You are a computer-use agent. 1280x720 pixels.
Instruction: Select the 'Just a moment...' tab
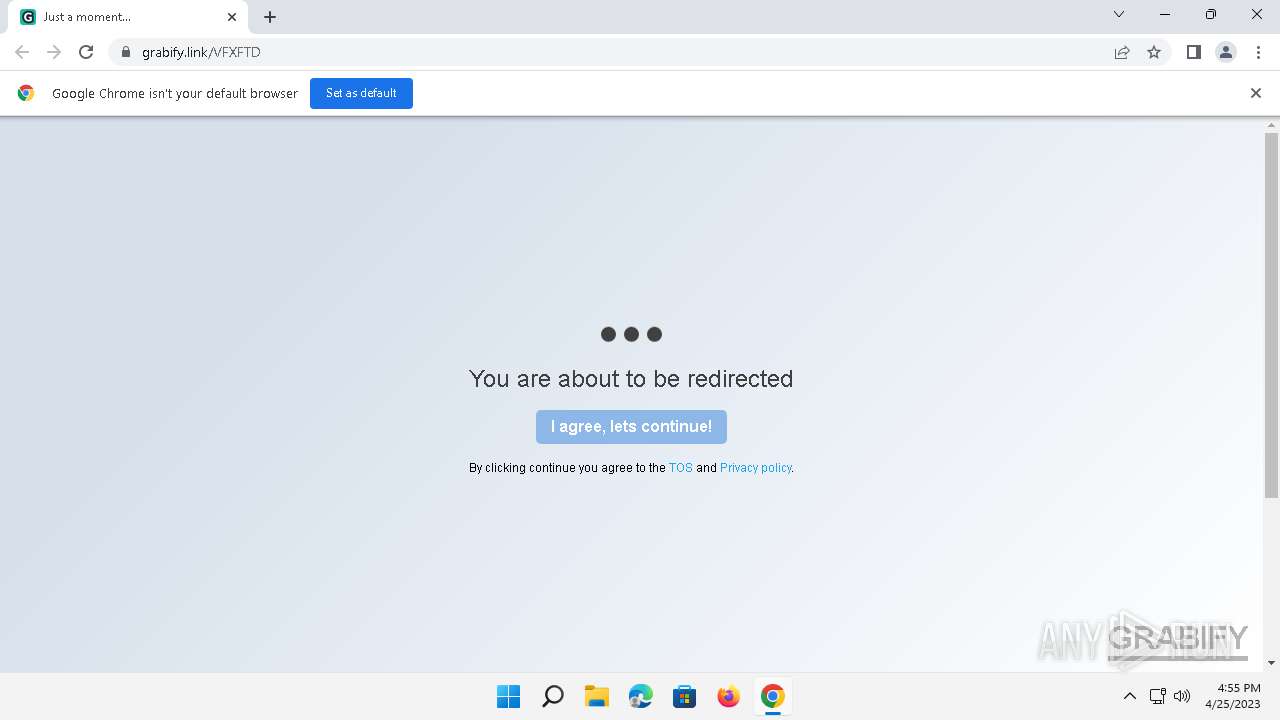[130, 17]
